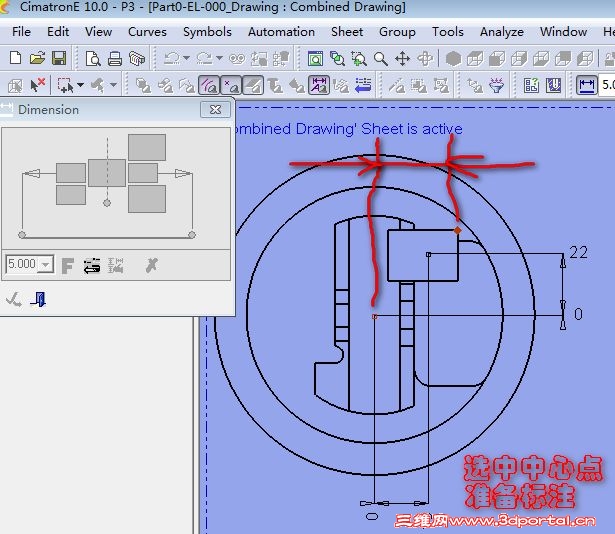Click the Zoom All window icon
Image resolution: width=615 pixels, height=534 pixels.
tap(315, 59)
